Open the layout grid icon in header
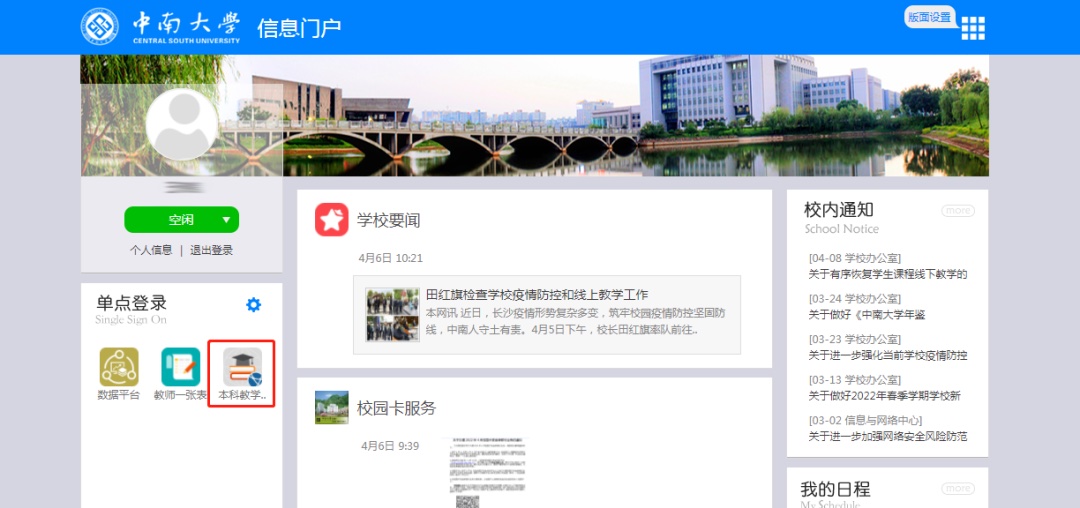The width and height of the screenshot is (1080, 508). (973, 28)
